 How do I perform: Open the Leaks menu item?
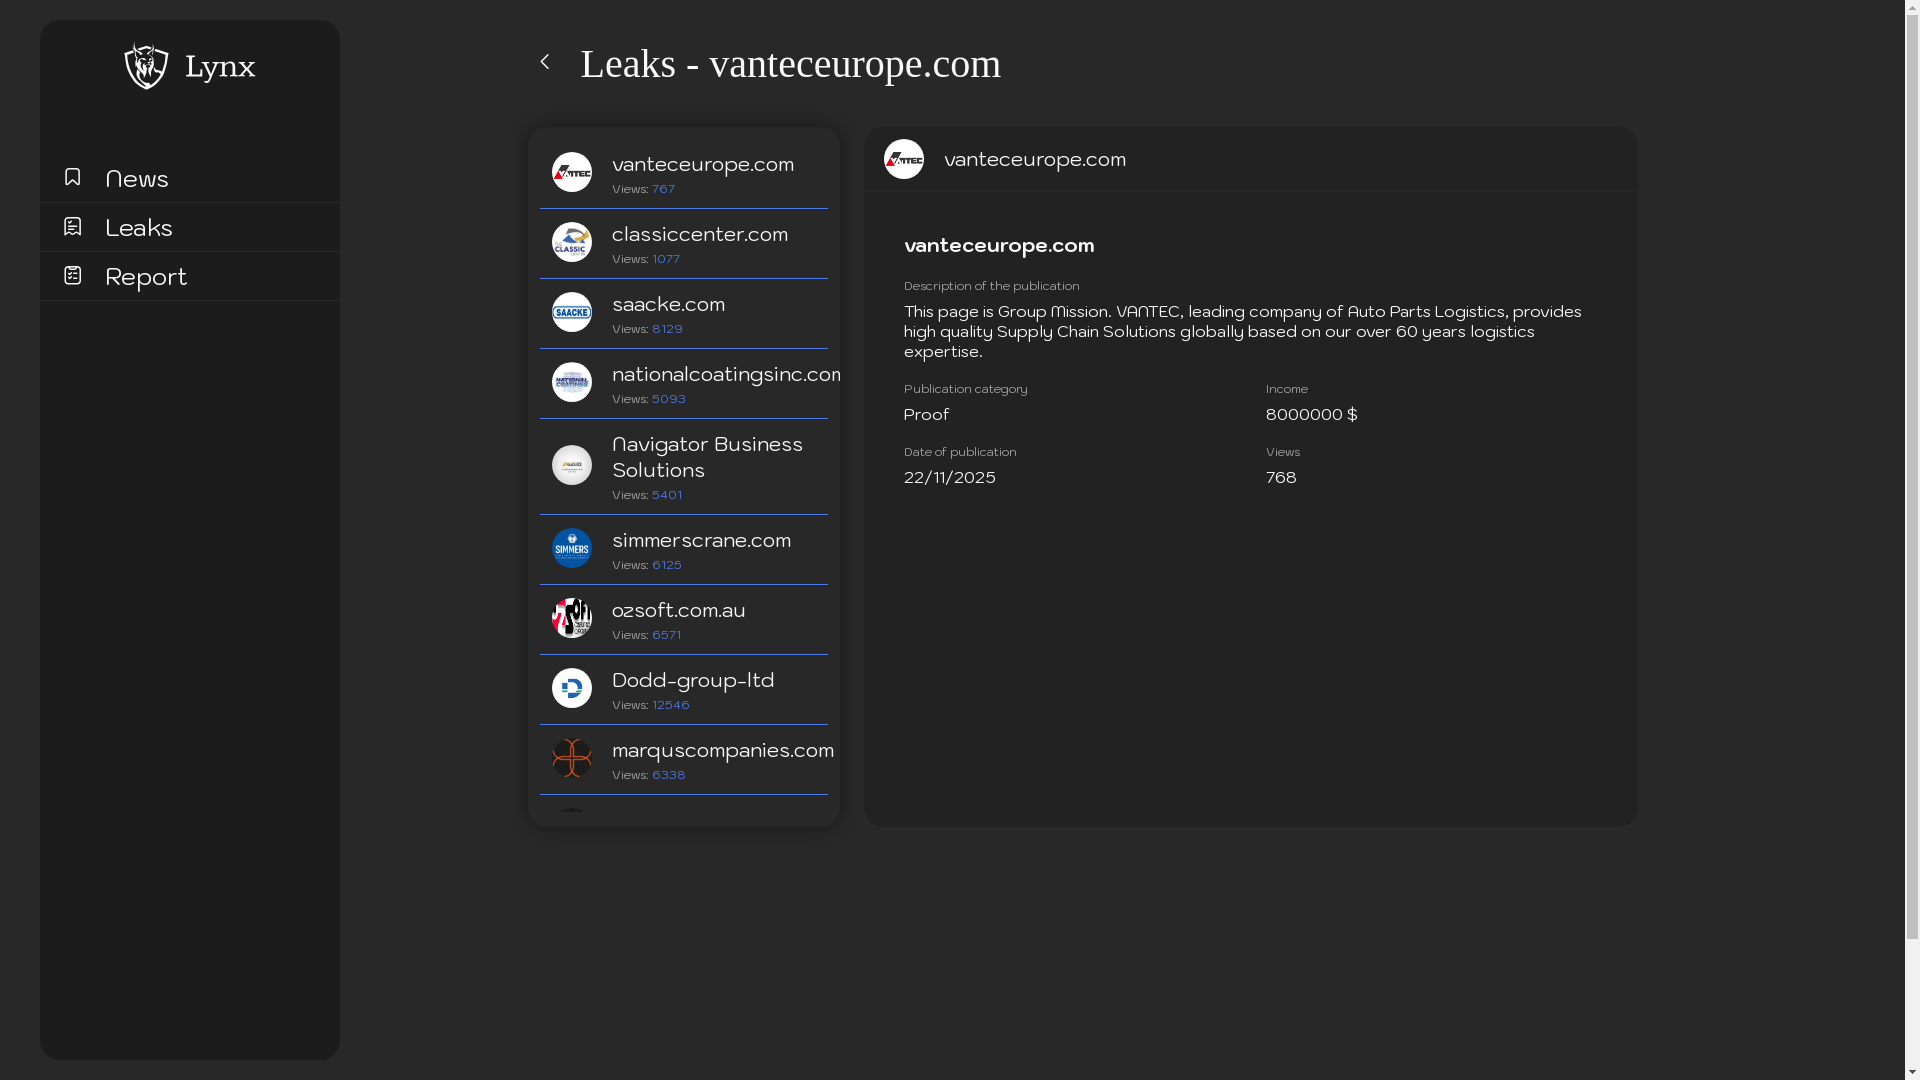point(139,227)
